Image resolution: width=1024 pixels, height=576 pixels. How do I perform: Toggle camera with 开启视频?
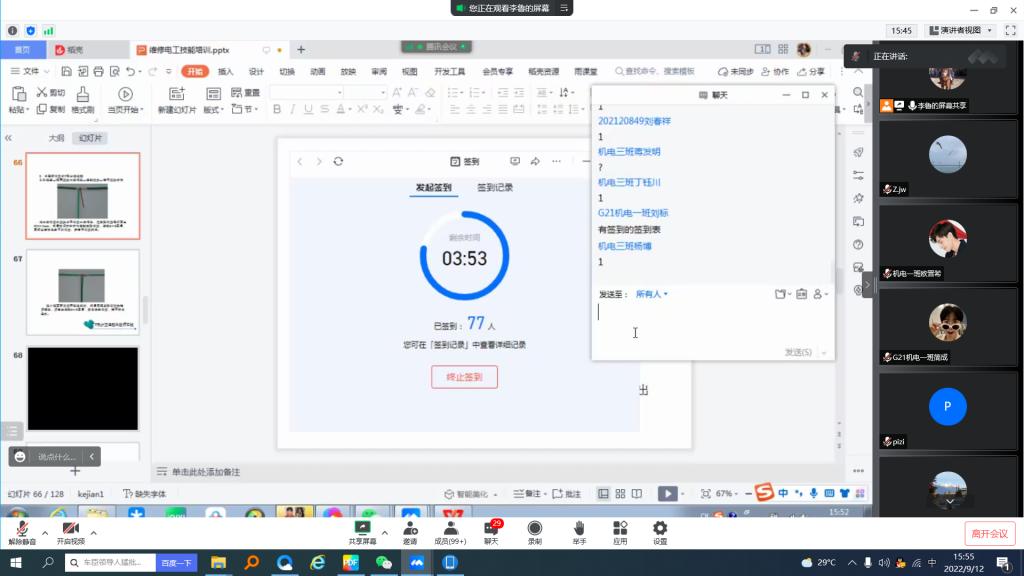70,532
